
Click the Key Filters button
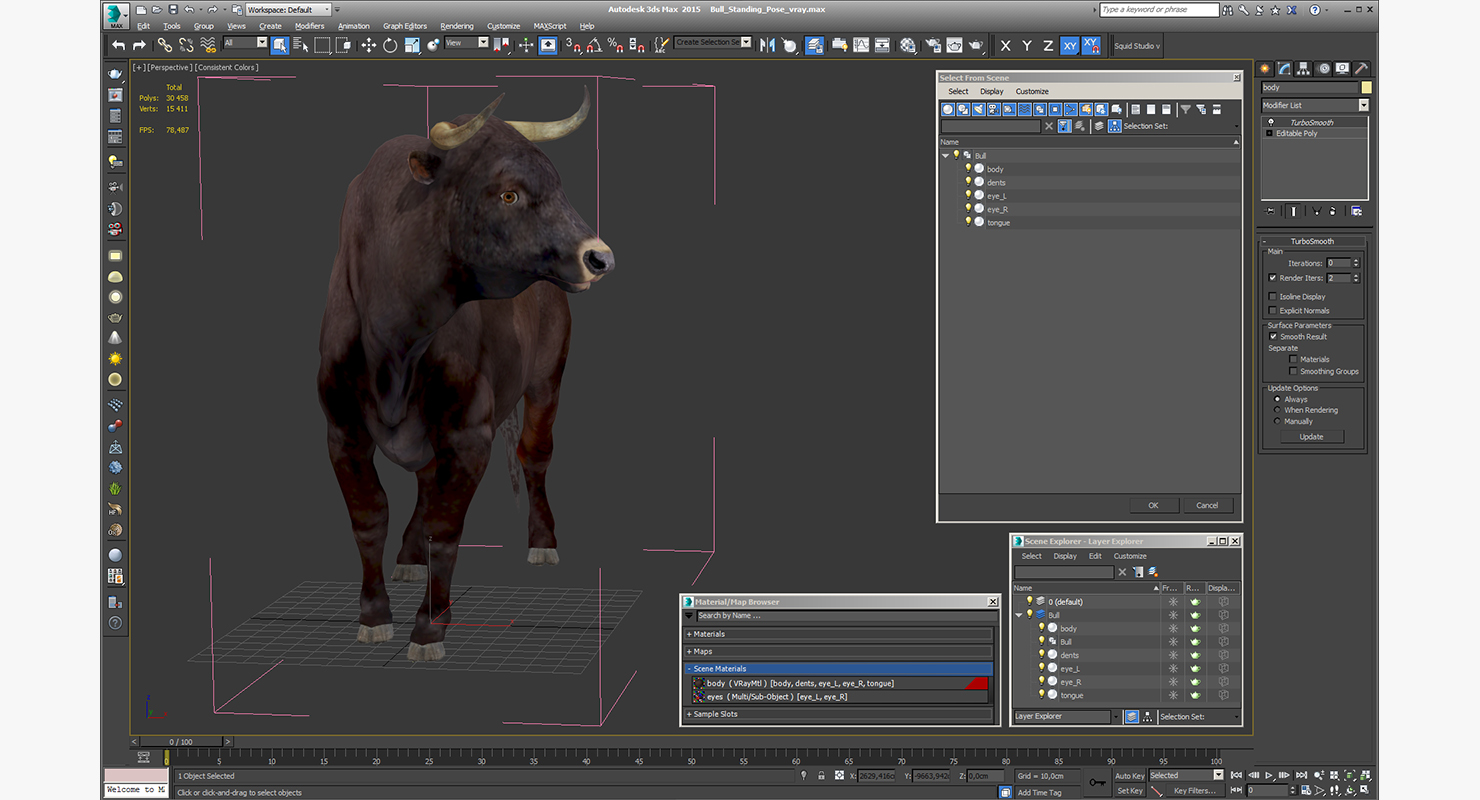[x=1195, y=790]
